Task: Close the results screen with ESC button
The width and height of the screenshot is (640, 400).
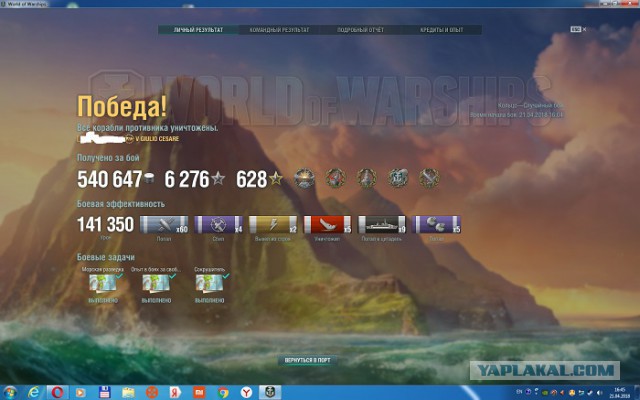Action: [x=578, y=29]
